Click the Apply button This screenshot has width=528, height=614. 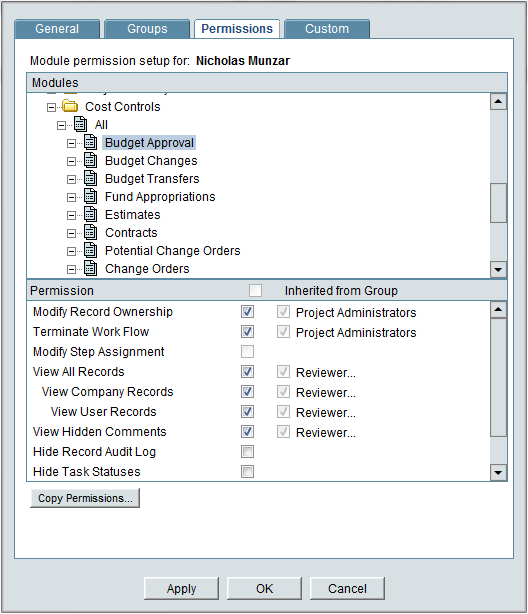click(181, 588)
